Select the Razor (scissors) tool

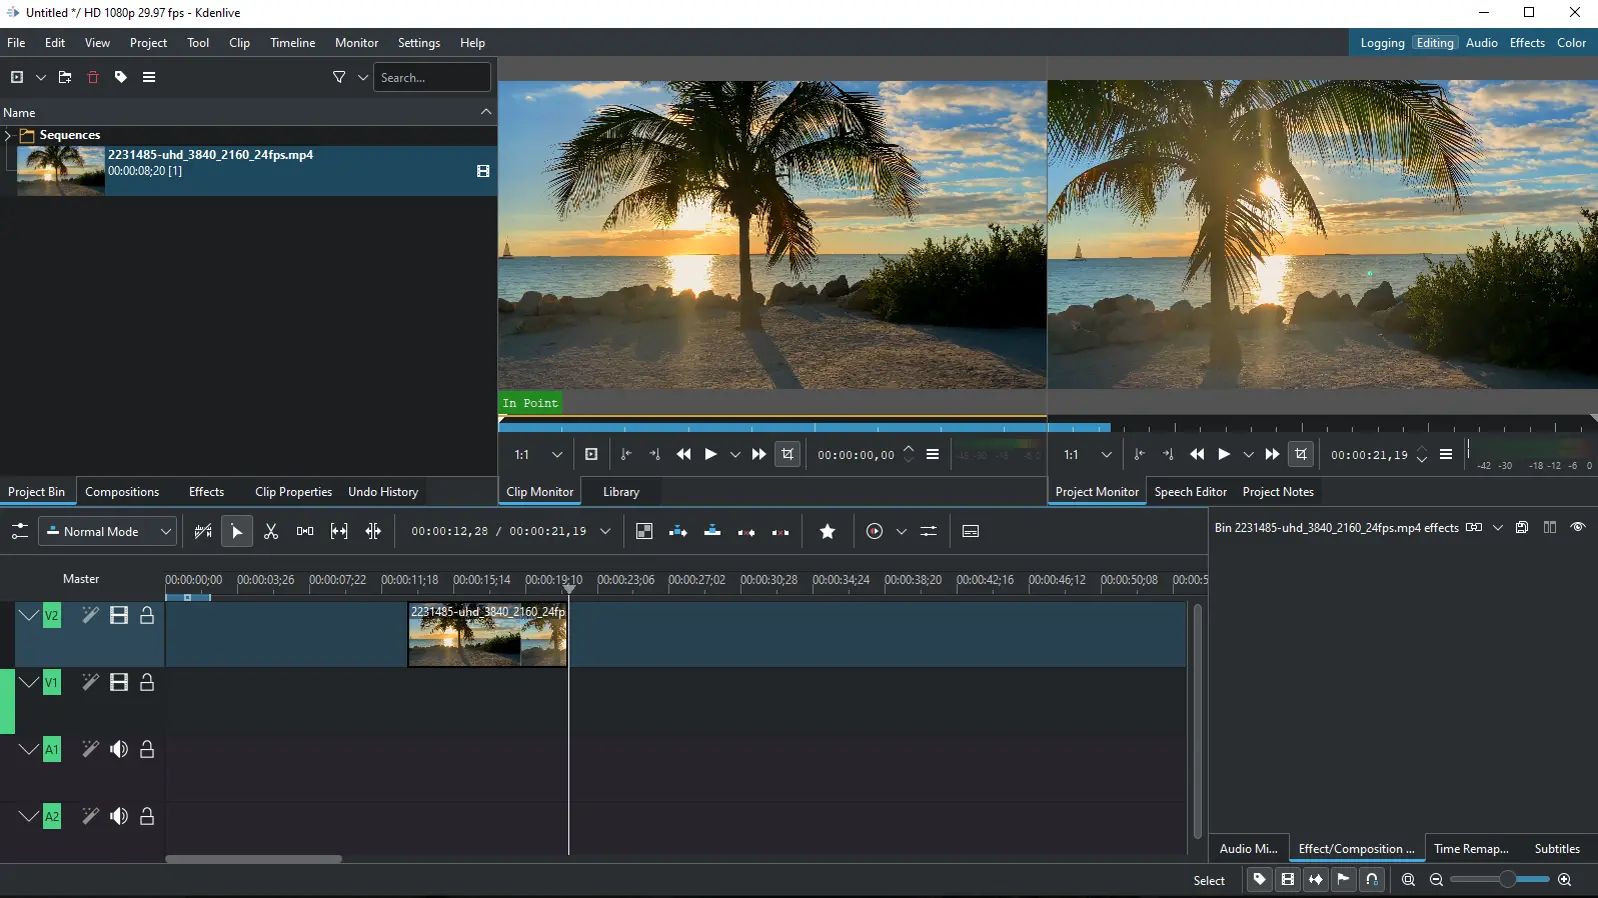pyautogui.click(x=271, y=532)
